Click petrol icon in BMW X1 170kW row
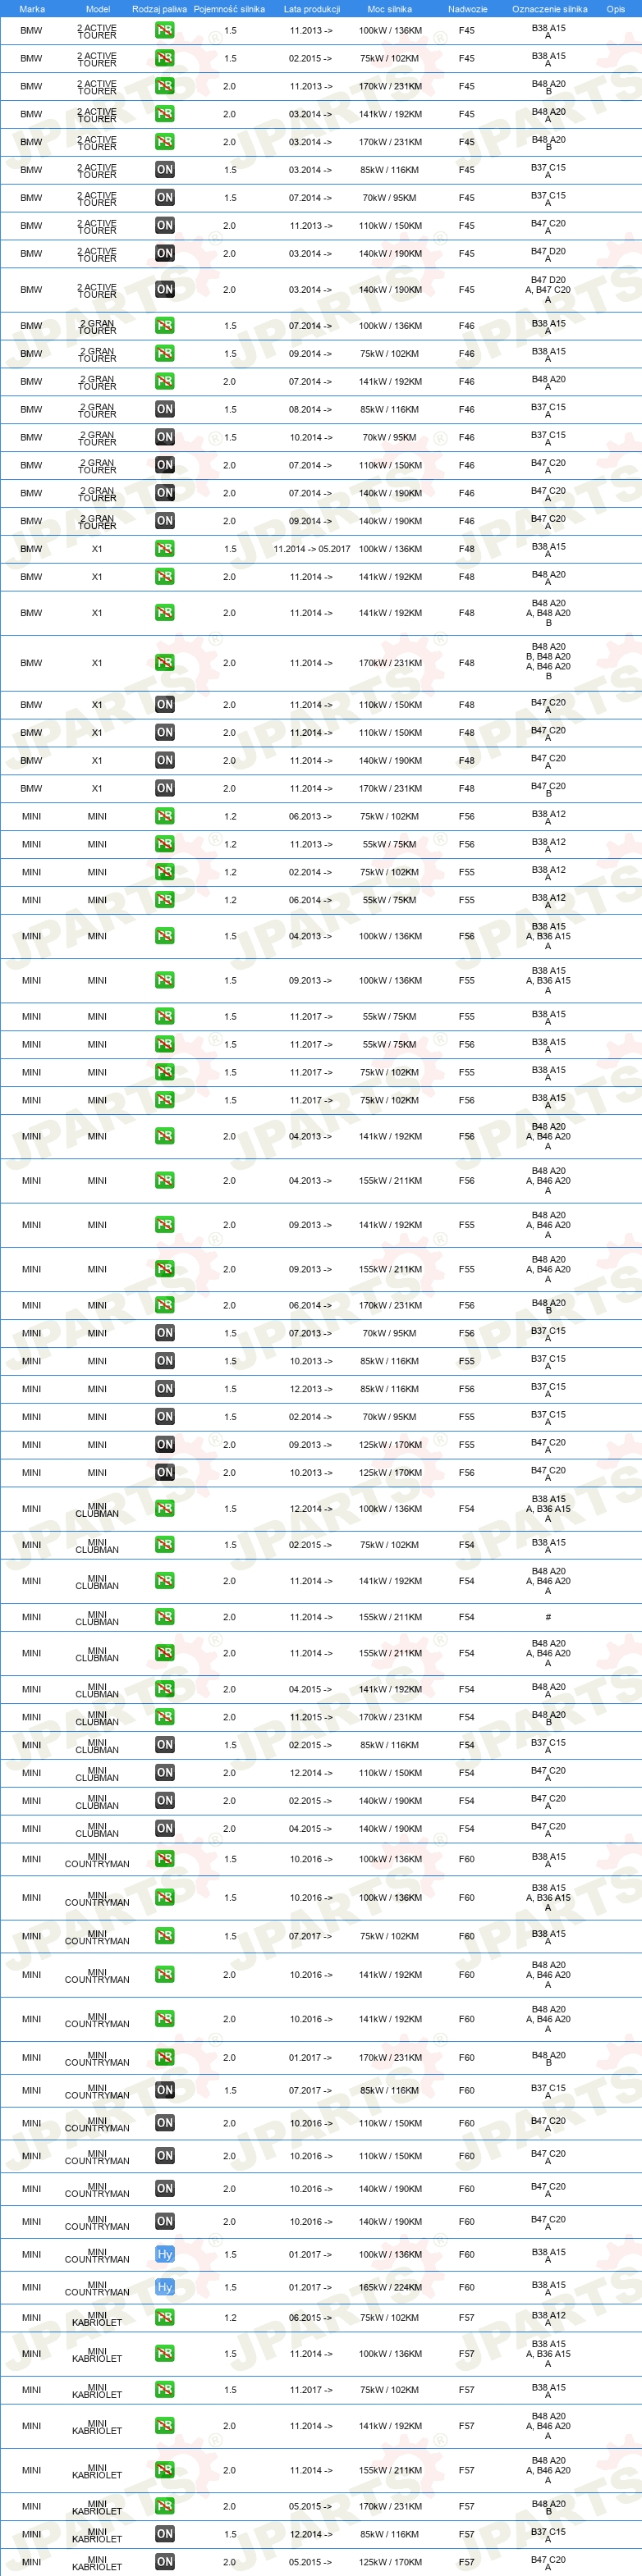 165,663
